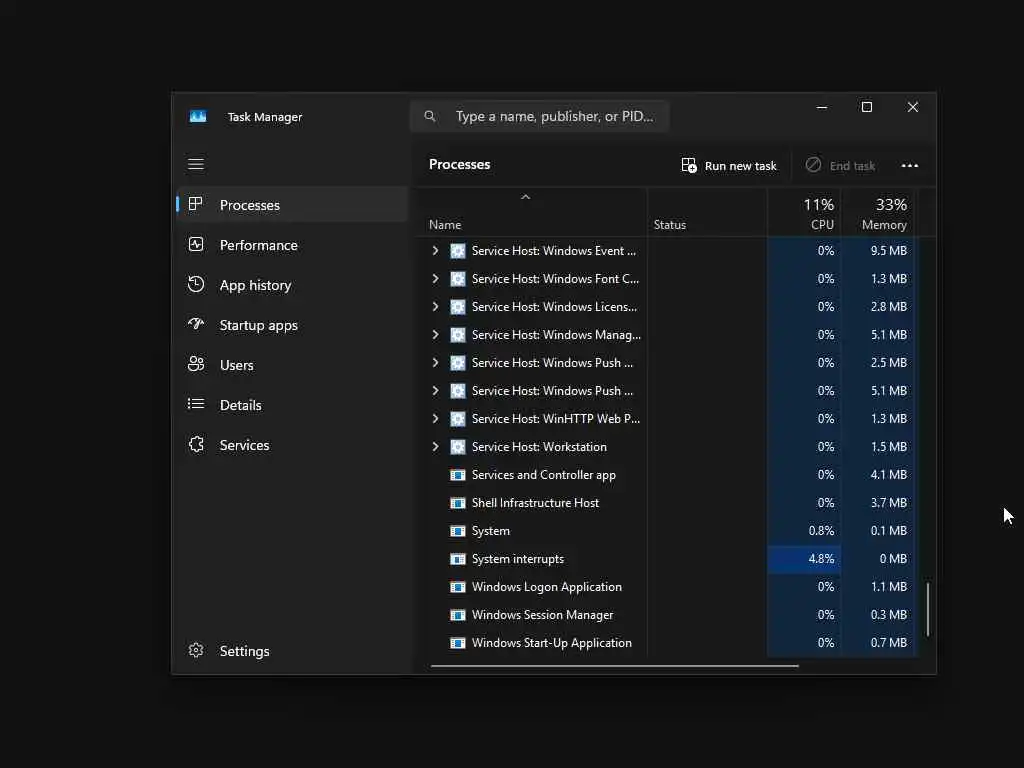Click the horizontal scrollbar at bottom

(615, 666)
